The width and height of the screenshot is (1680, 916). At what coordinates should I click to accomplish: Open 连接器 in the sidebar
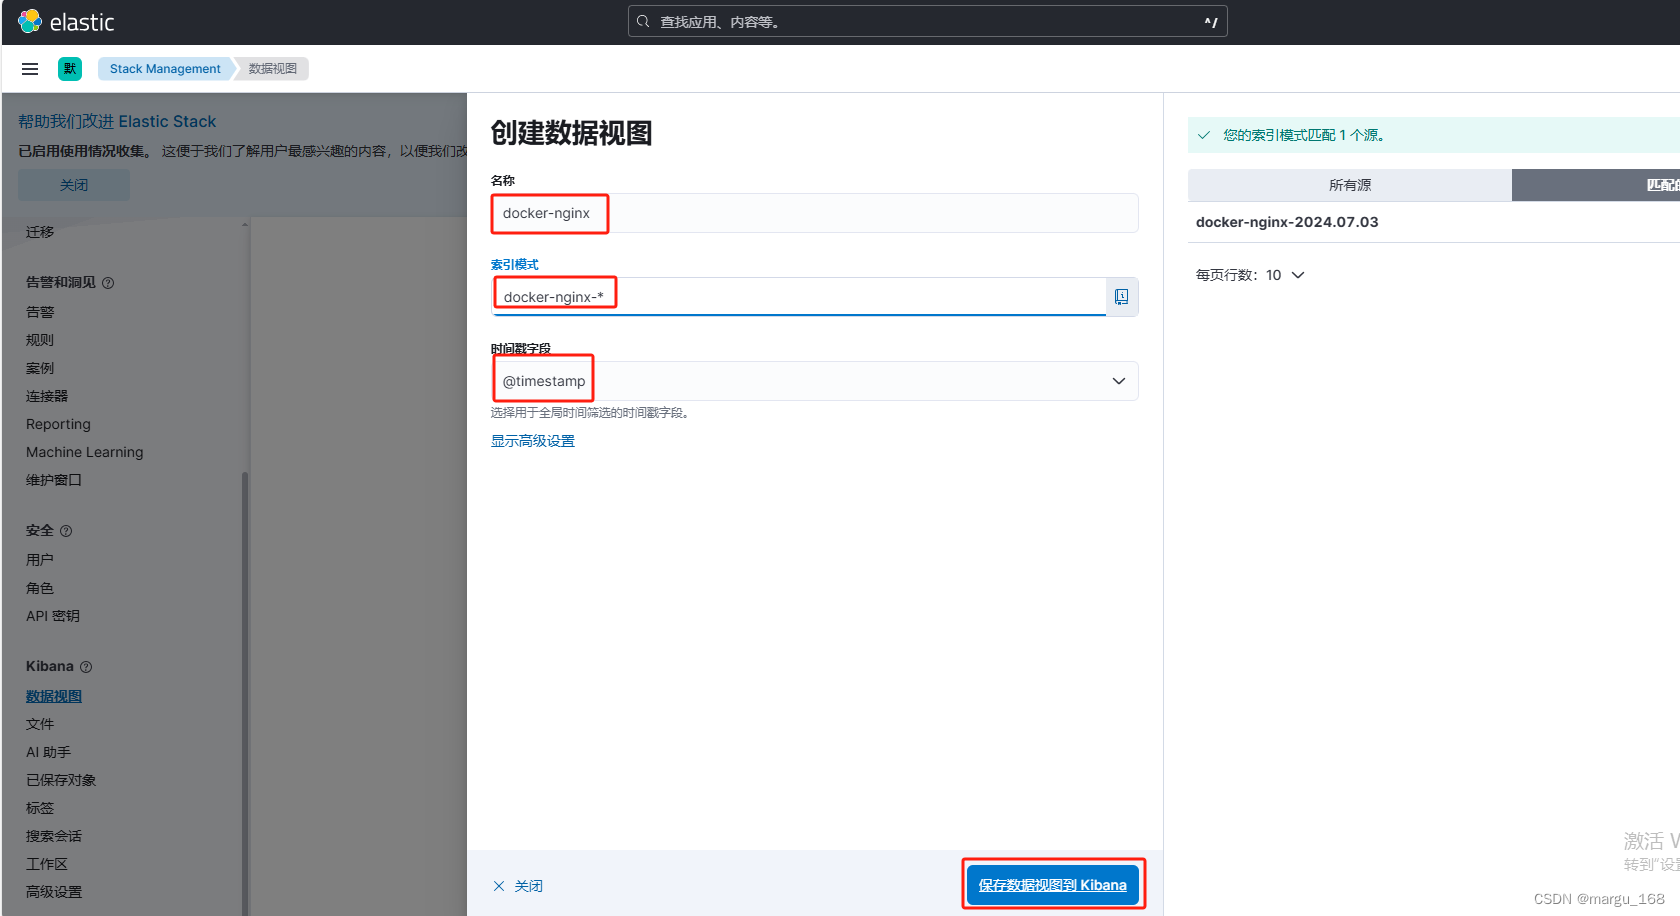(x=47, y=396)
